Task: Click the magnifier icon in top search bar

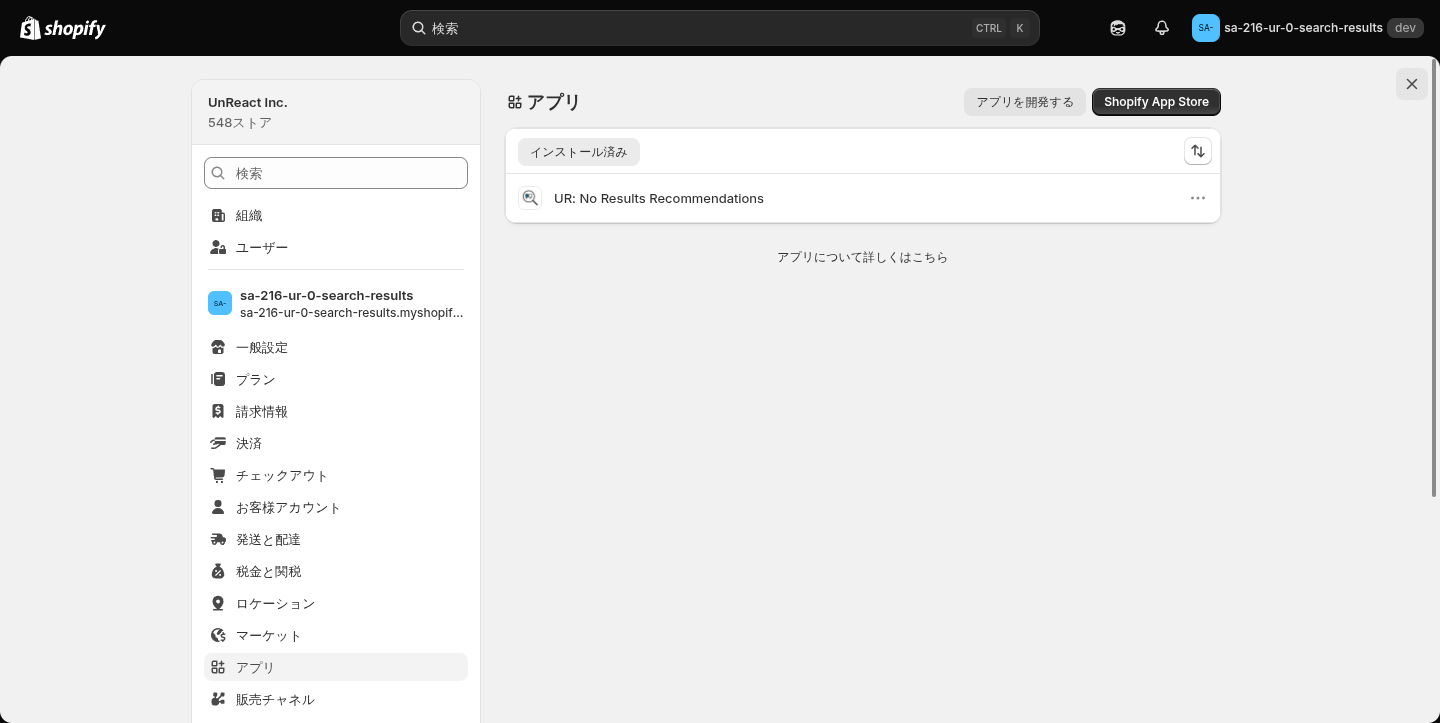Action: pos(419,28)
